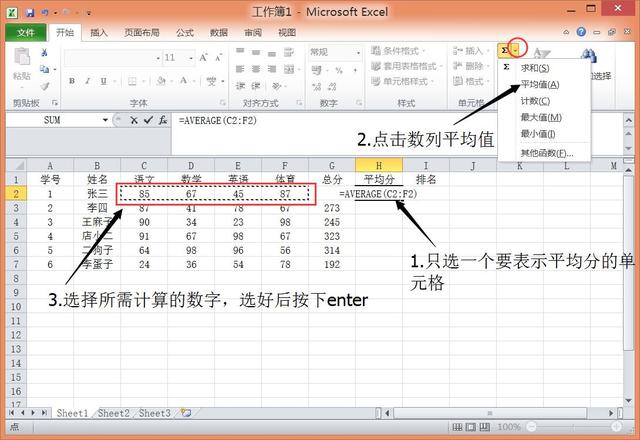640x440 pixels.
Task: Switch to the 插入 ribbon tab
Action: 99,32
